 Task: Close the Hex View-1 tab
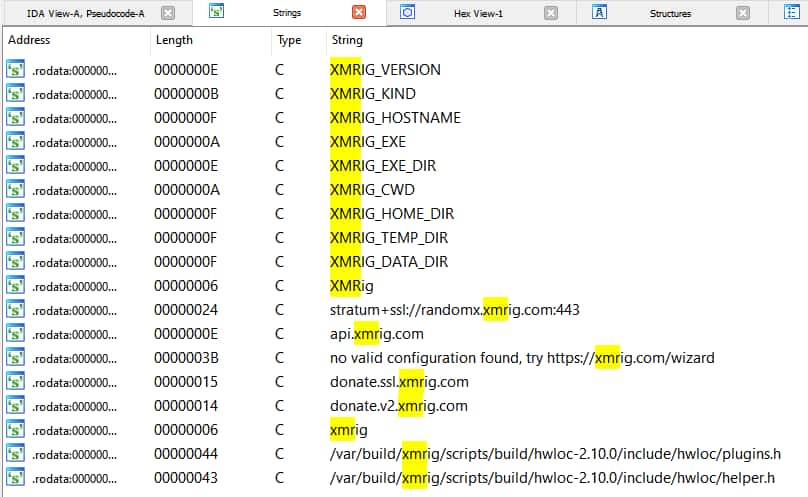pos(551,13)
